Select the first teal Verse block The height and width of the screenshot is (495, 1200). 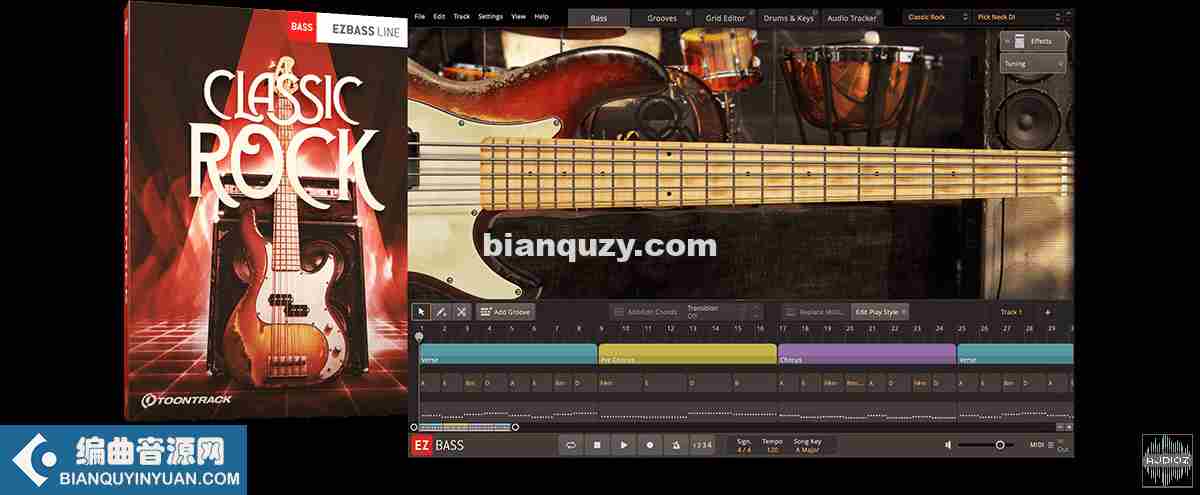[x=508, y=354]
